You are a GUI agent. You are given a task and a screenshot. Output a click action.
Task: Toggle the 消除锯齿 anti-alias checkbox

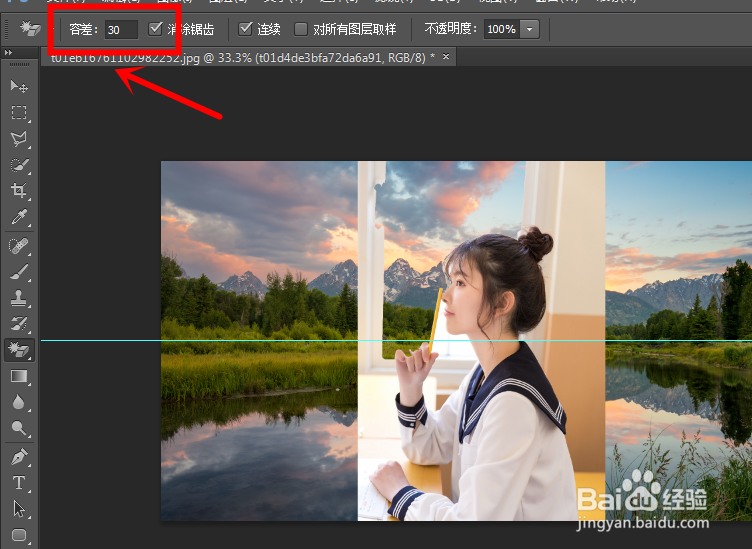(x=155, y=29)
